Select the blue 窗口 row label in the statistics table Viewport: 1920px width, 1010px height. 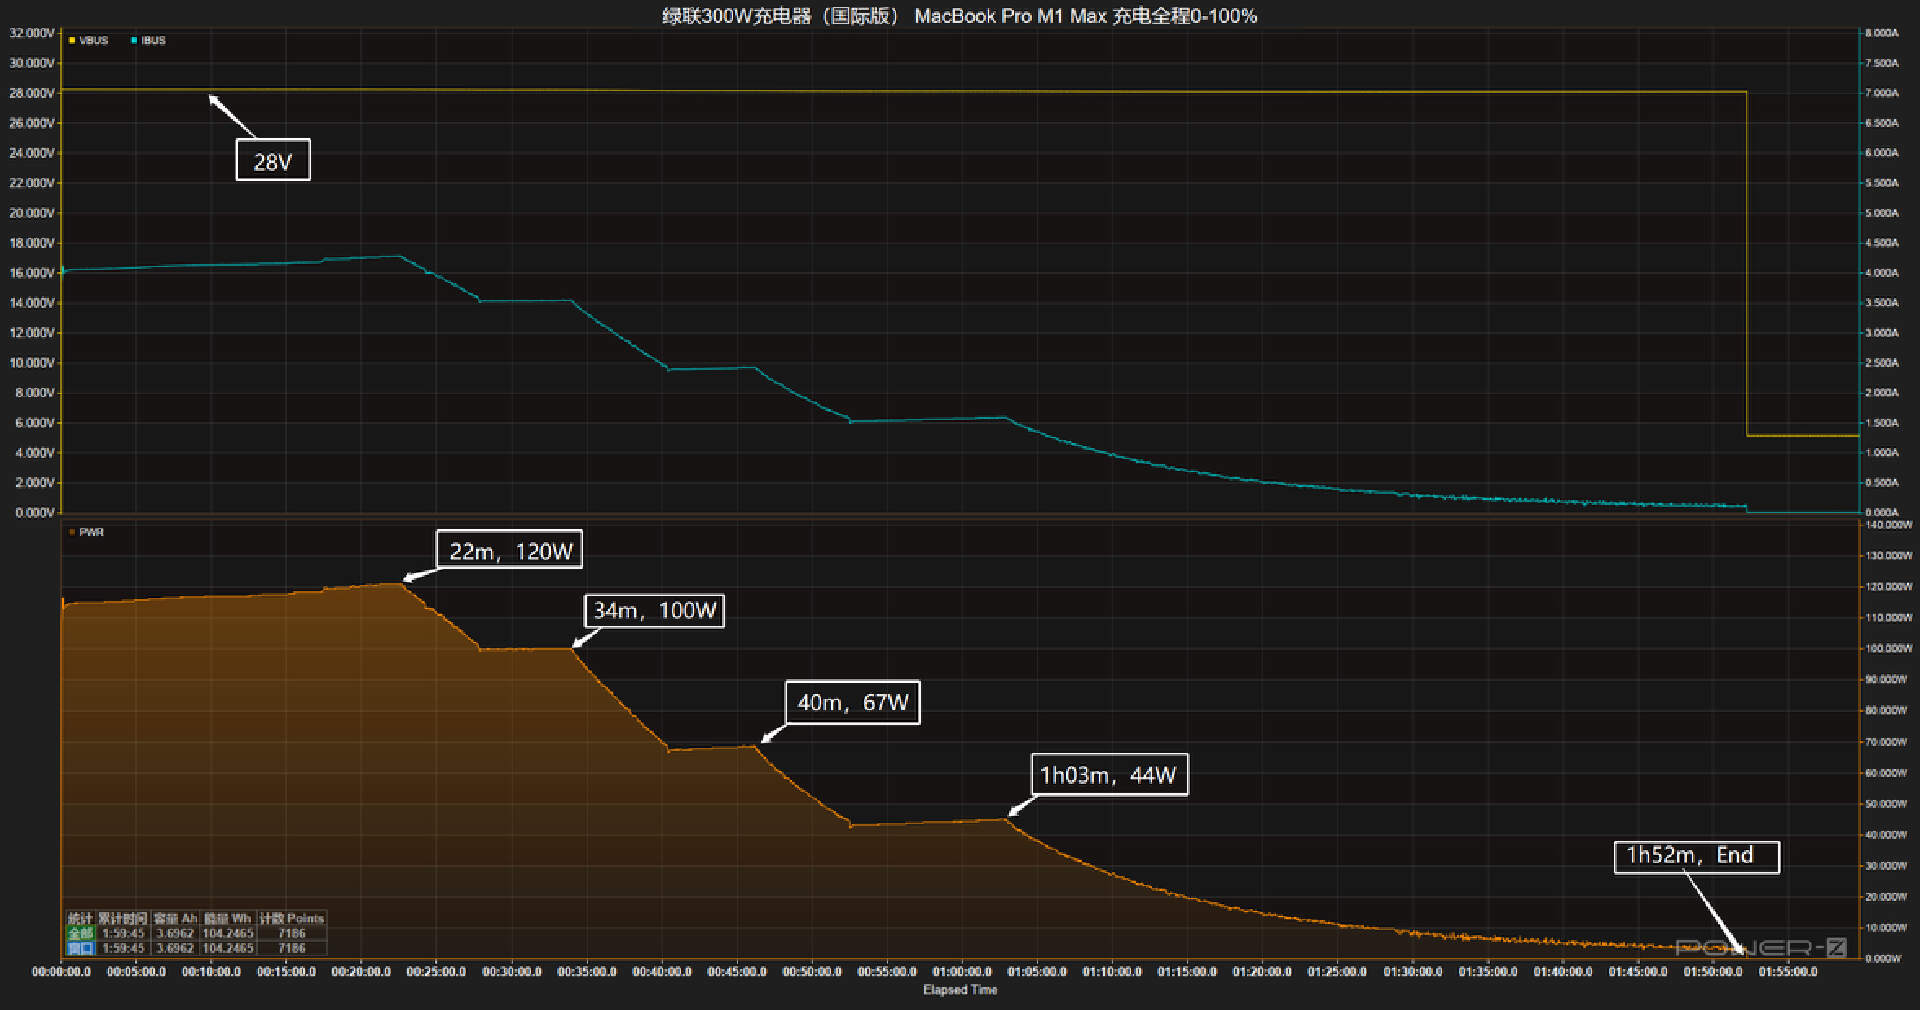pyautogui.click(x=80, y=948)
